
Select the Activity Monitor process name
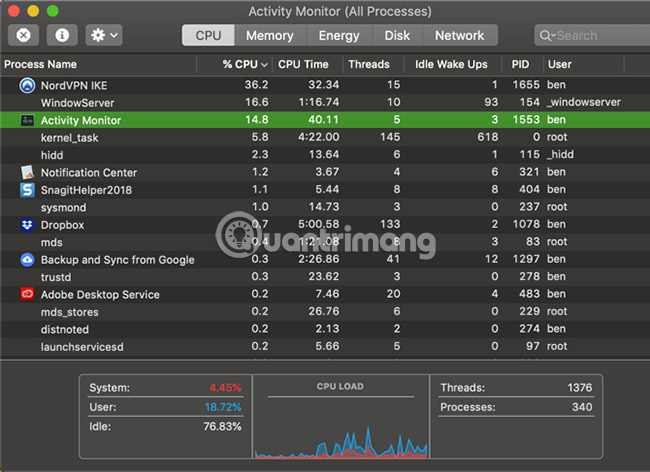point(81,120)
